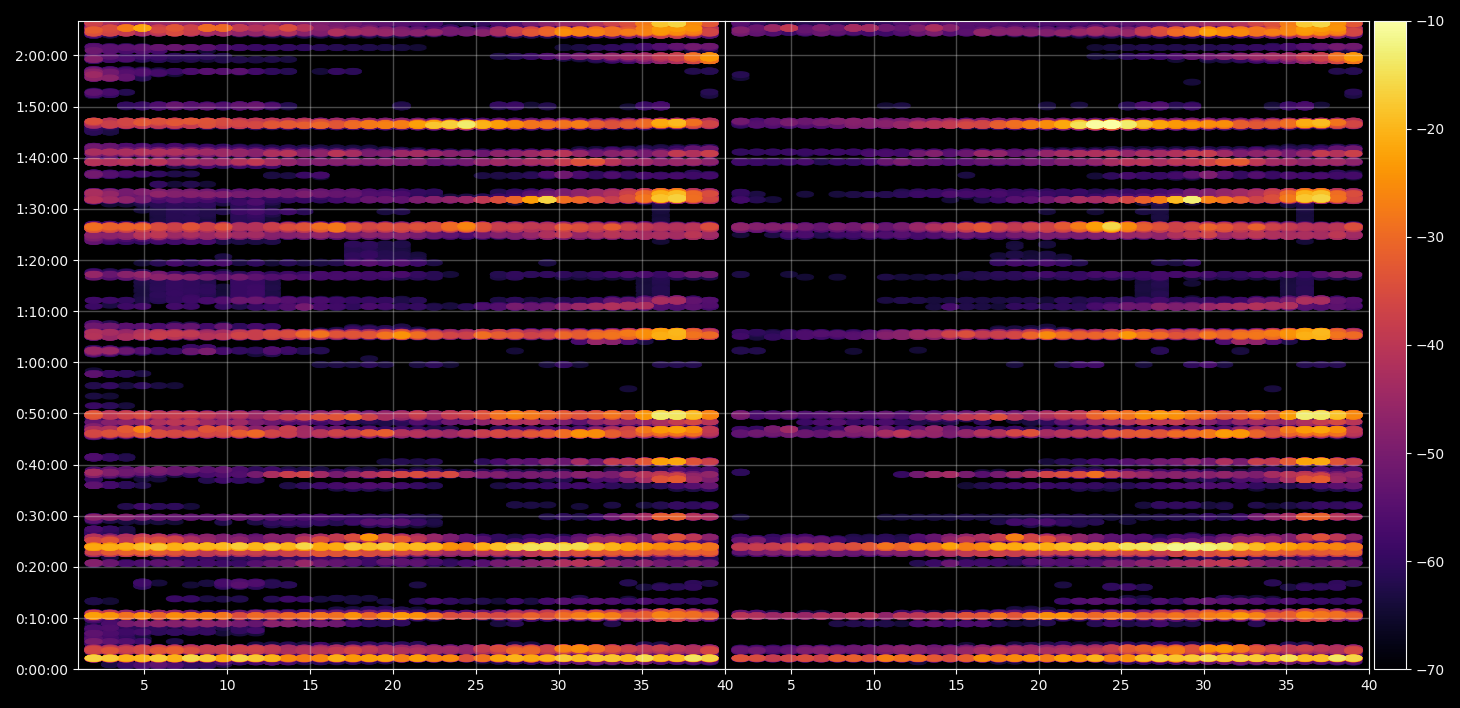
Task: Click x-axis label 40 between the two heatmaps
Action: [x=725, y=685]
